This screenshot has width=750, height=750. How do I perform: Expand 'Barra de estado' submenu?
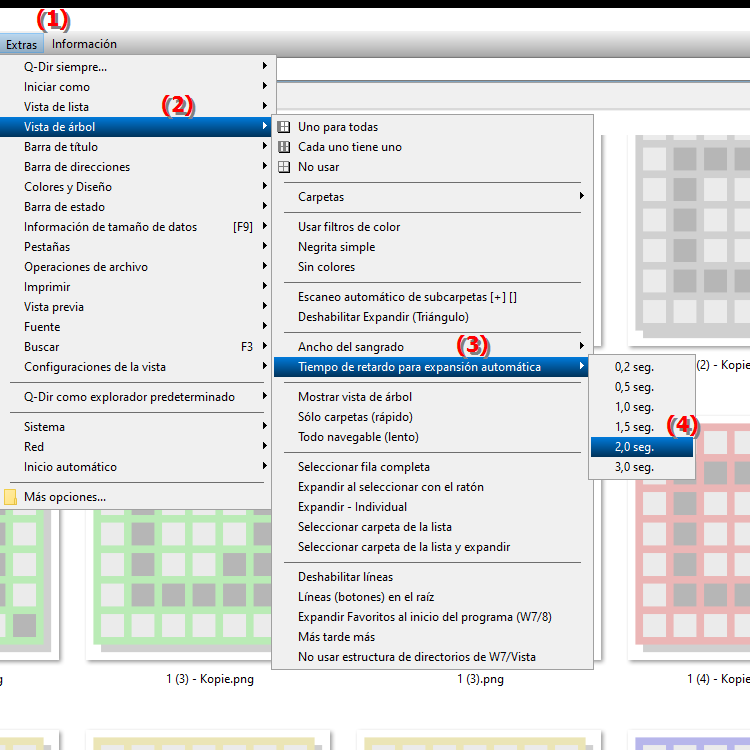pos(136,207)
